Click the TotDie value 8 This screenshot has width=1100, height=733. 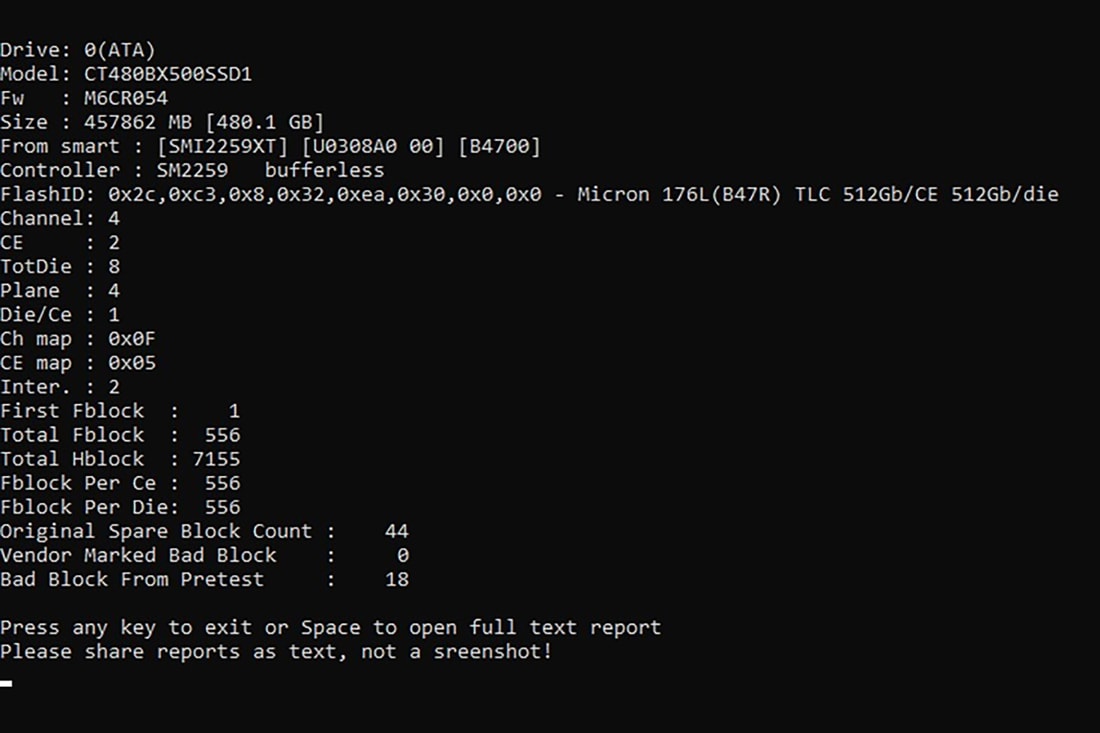pyautogui.click(x=114, y=266)
